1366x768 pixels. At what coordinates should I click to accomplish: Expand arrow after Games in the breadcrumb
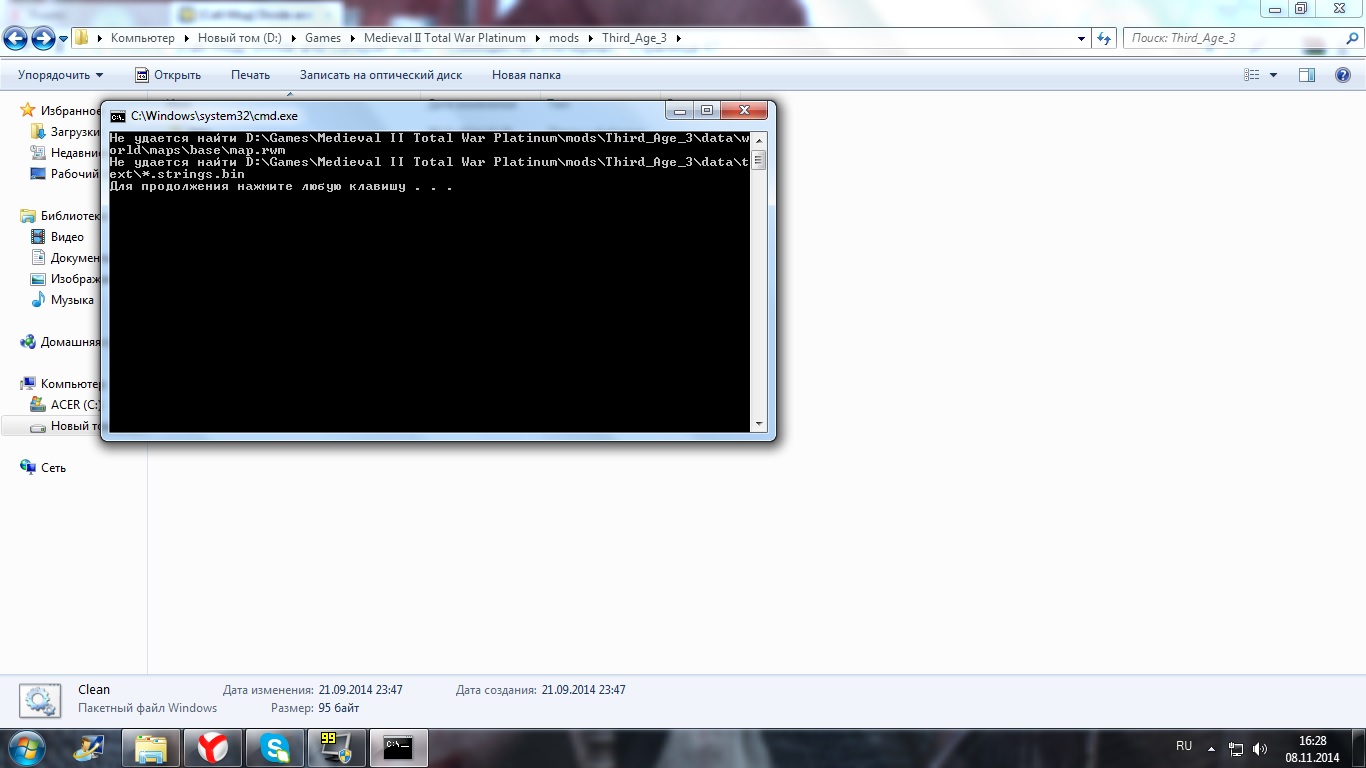(x=352, y=38)
